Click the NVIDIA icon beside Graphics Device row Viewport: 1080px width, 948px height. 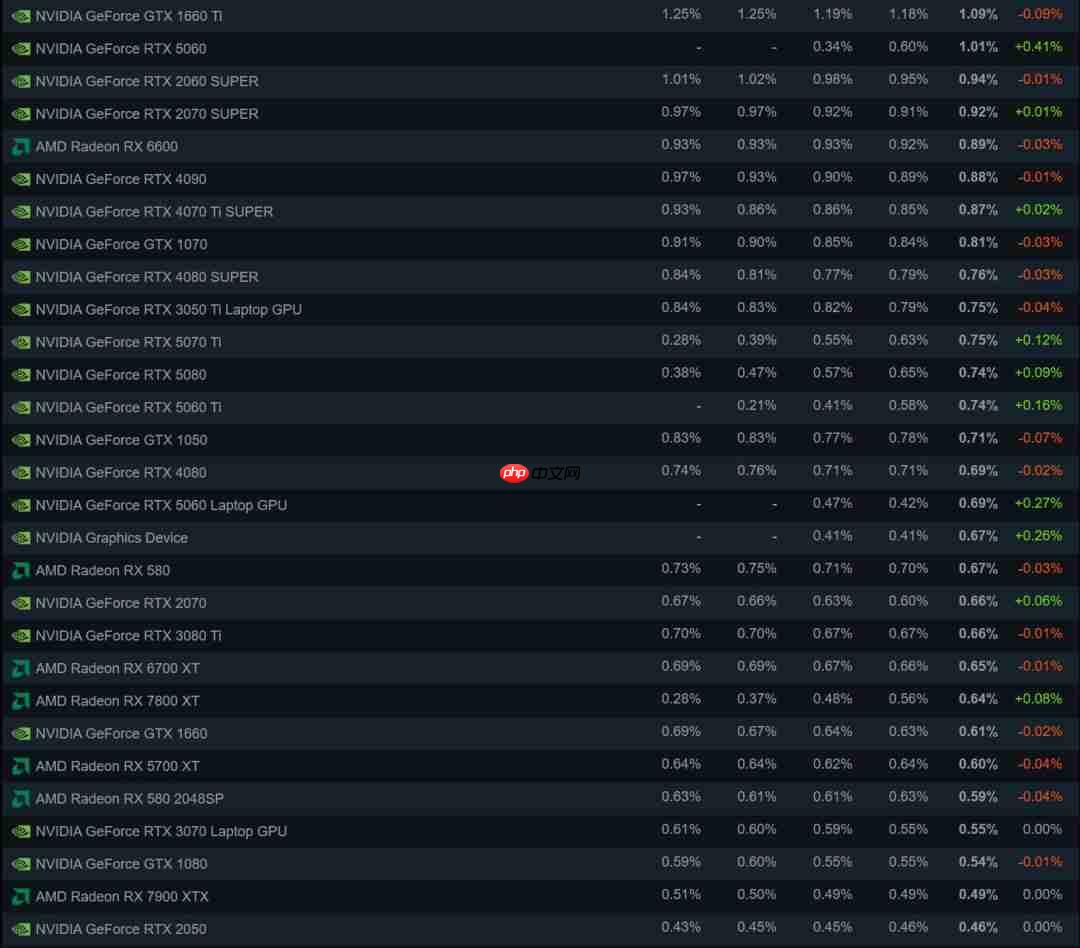coord(21,538)
